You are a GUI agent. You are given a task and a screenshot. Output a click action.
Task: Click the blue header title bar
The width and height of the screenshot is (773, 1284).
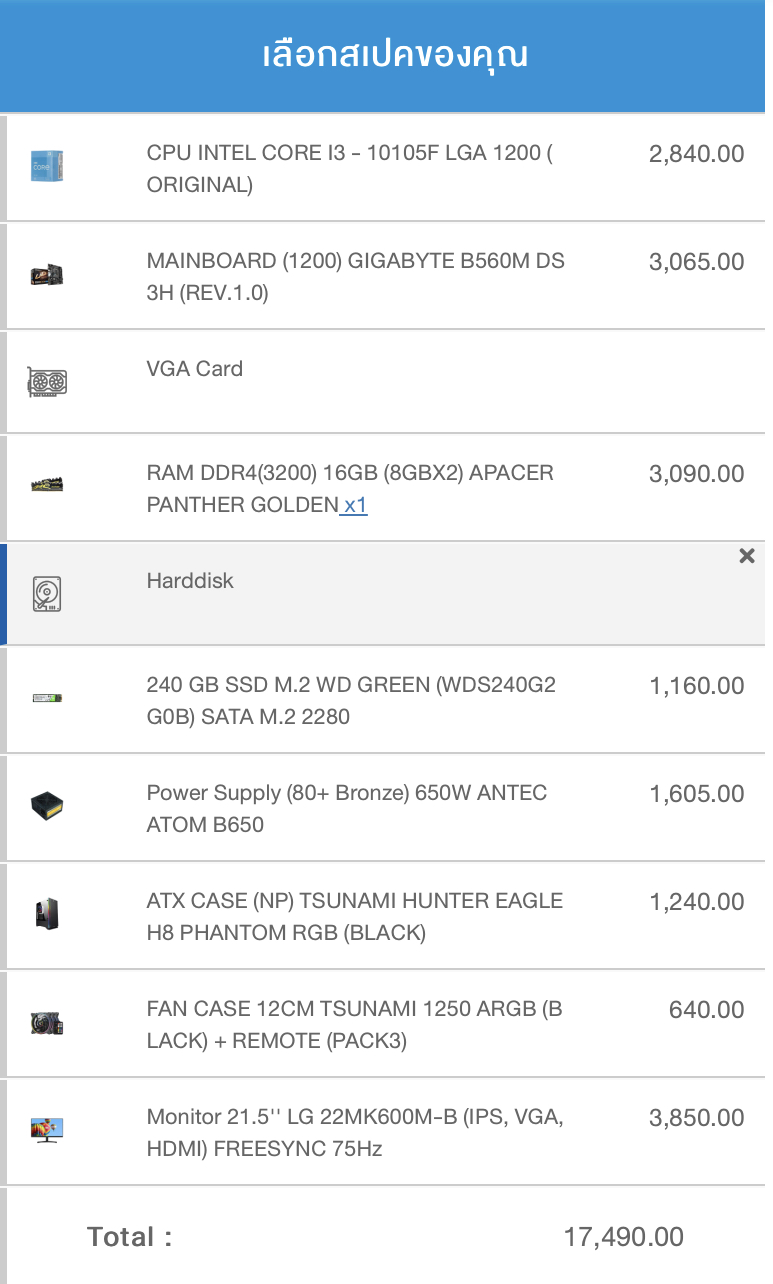[386, 56]
